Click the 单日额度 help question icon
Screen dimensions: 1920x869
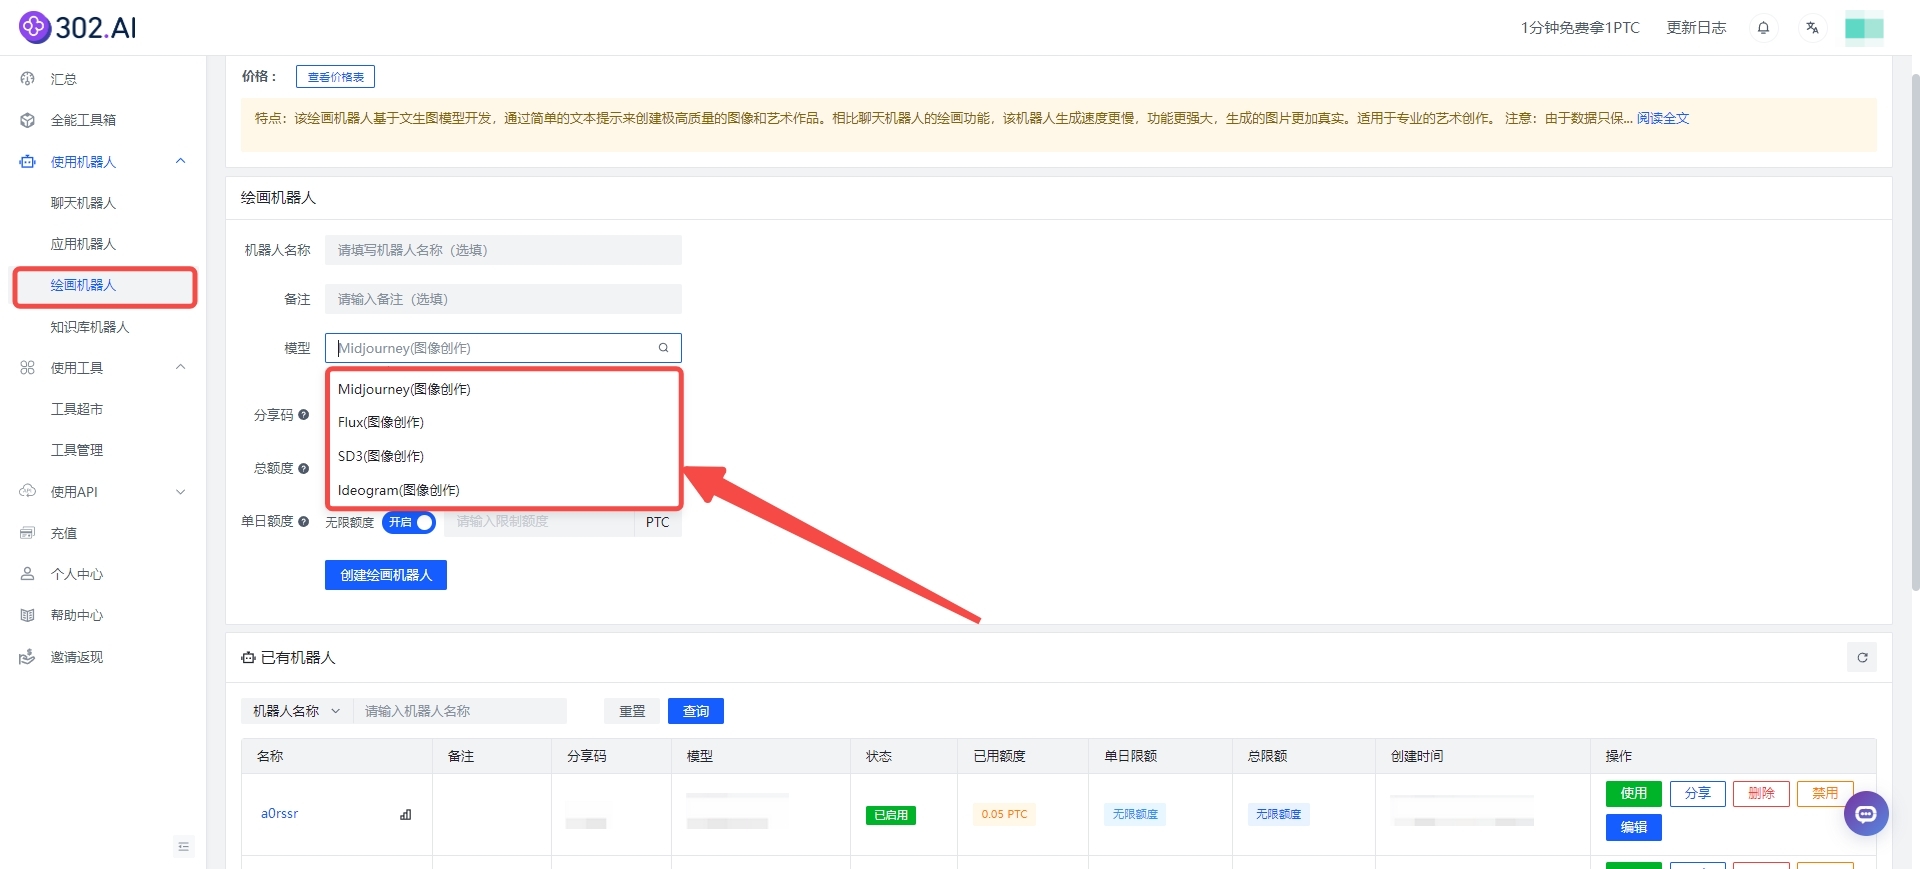(x=303, y=521)
